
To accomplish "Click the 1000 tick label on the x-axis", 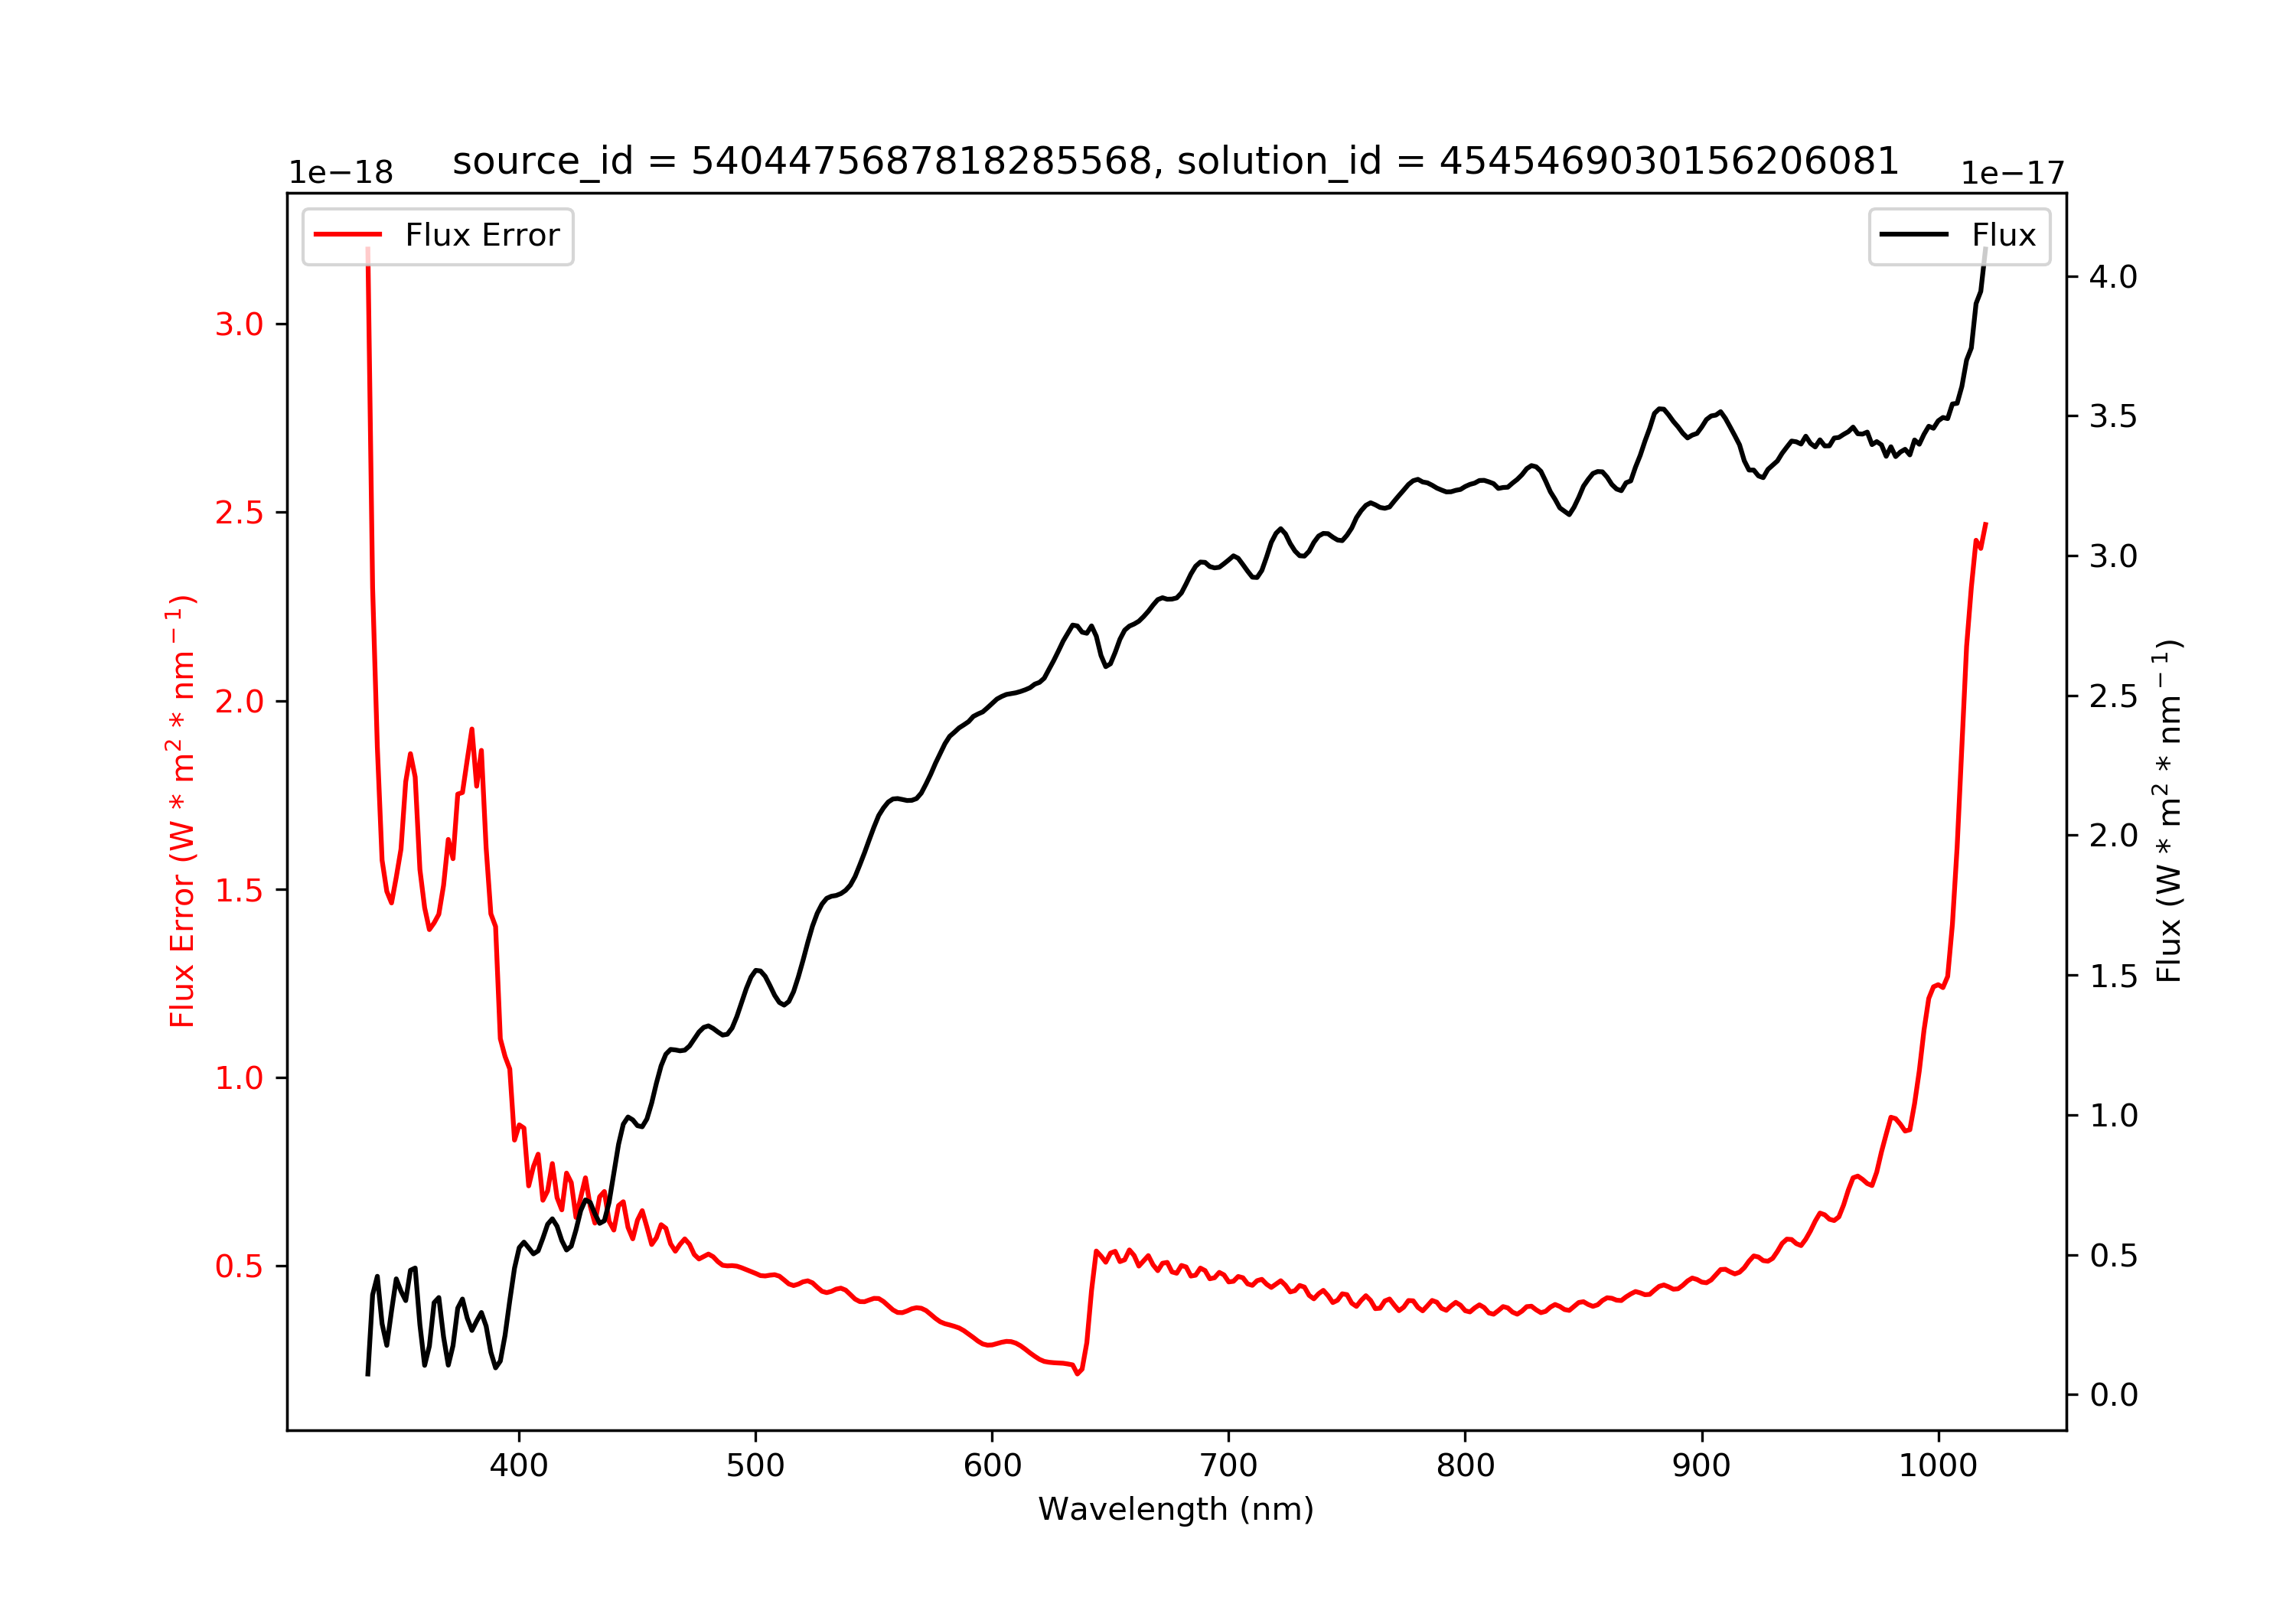I will click(x=1938, y=1466).
